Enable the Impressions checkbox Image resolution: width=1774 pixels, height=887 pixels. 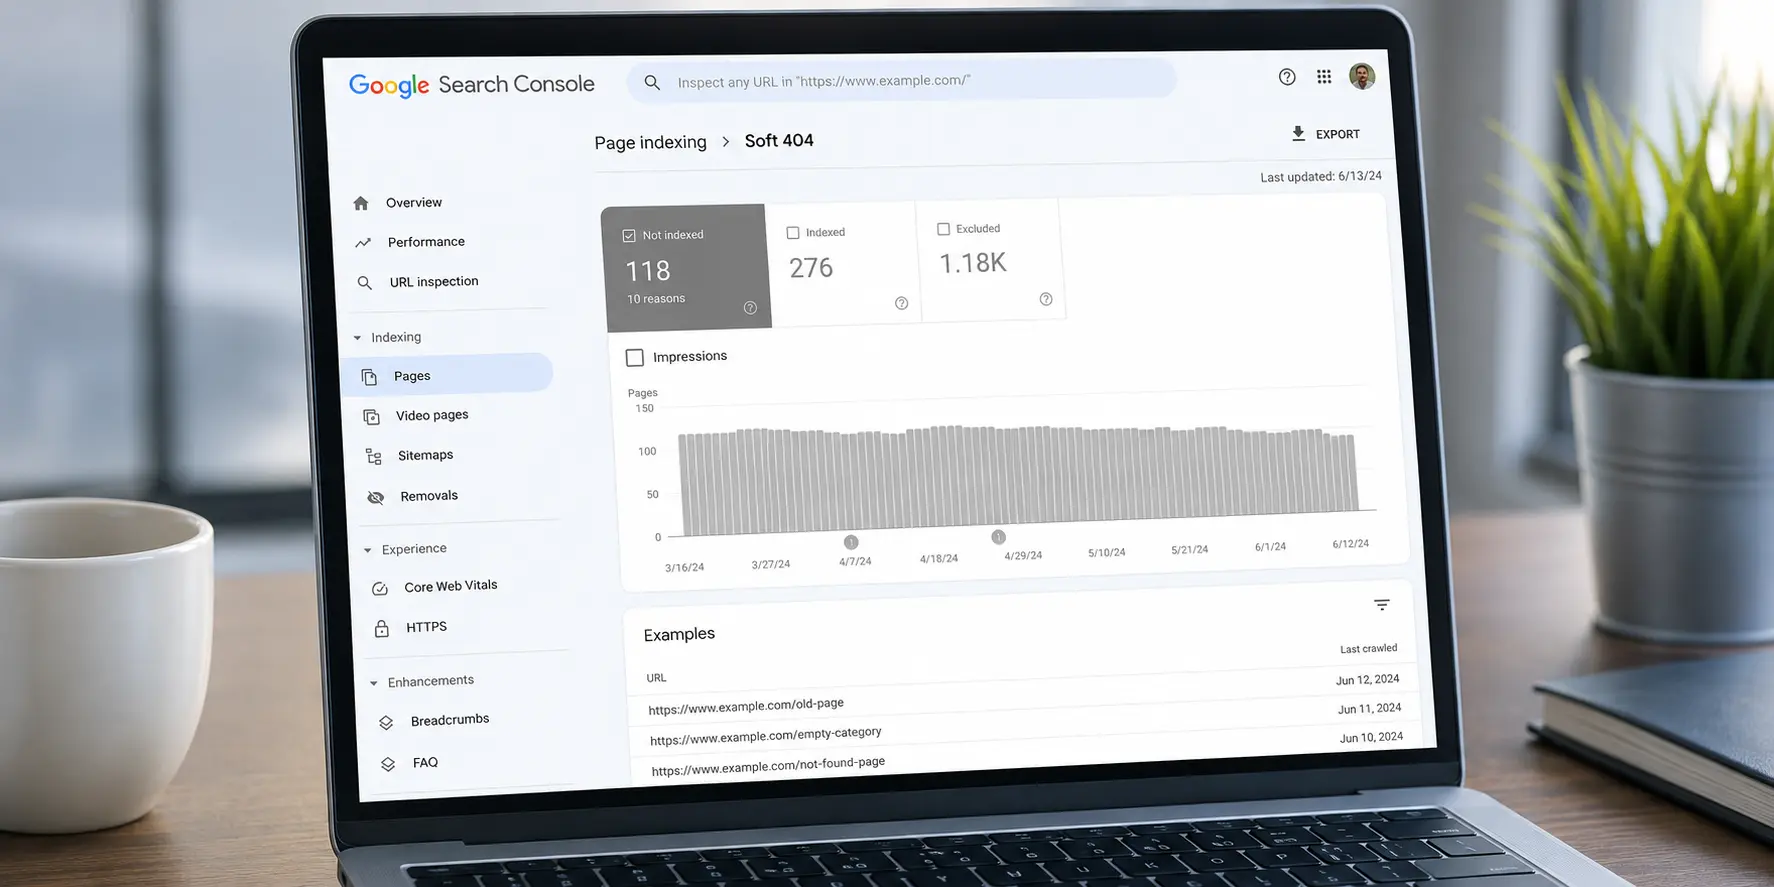point(635,357)
